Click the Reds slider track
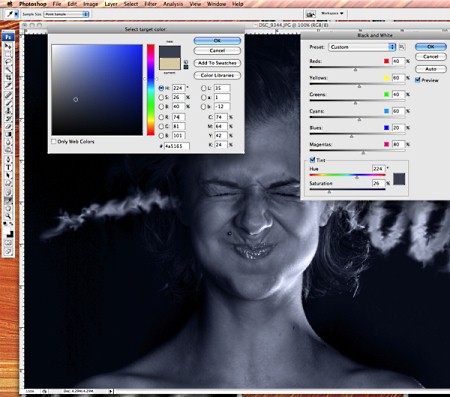Image resolution: width=450 pixels, height=397 pixels. (357, 67)
